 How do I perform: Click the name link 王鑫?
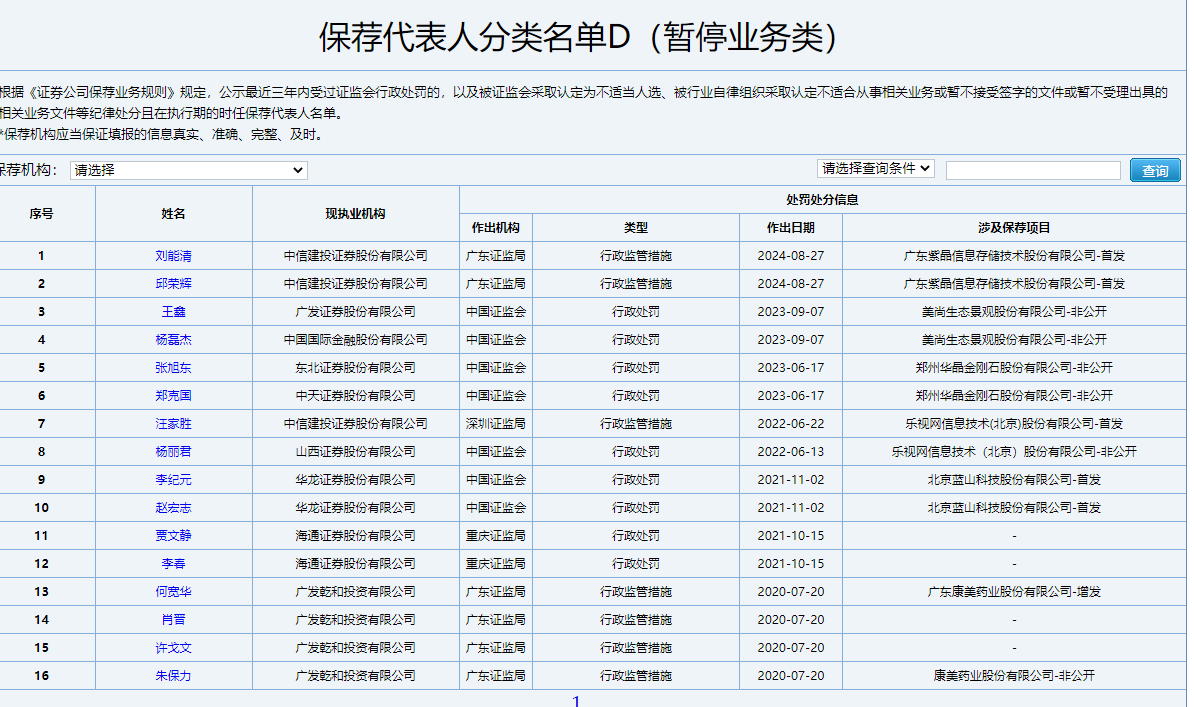tap(173, 312)
